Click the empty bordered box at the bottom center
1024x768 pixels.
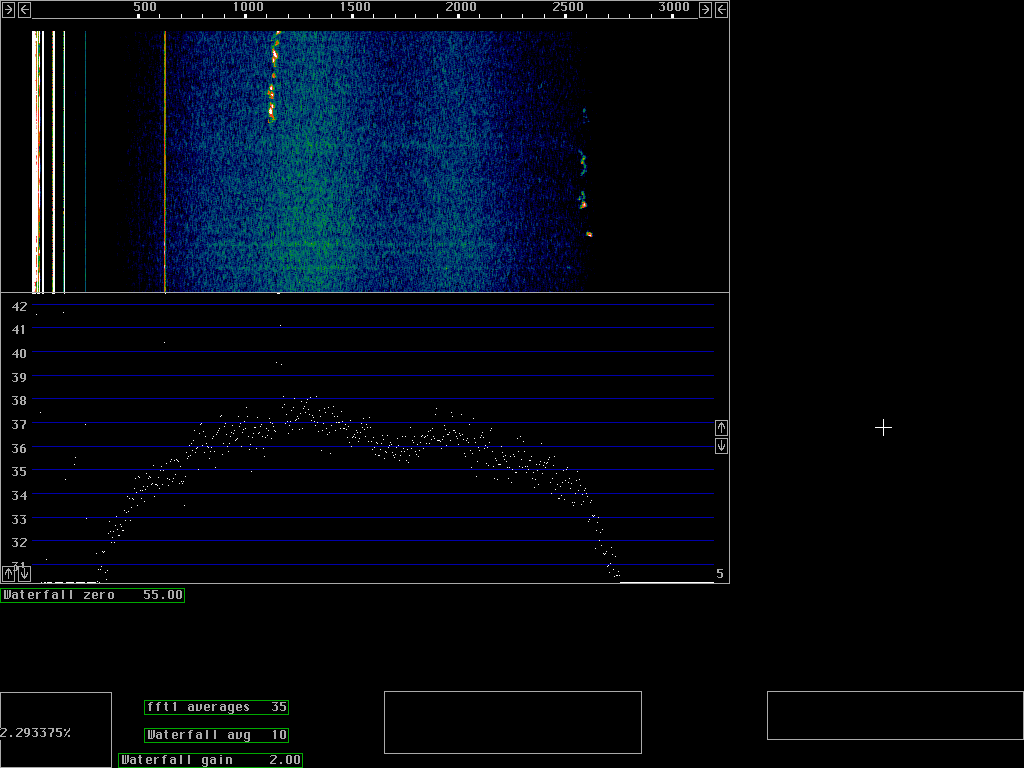click(513, 722)
